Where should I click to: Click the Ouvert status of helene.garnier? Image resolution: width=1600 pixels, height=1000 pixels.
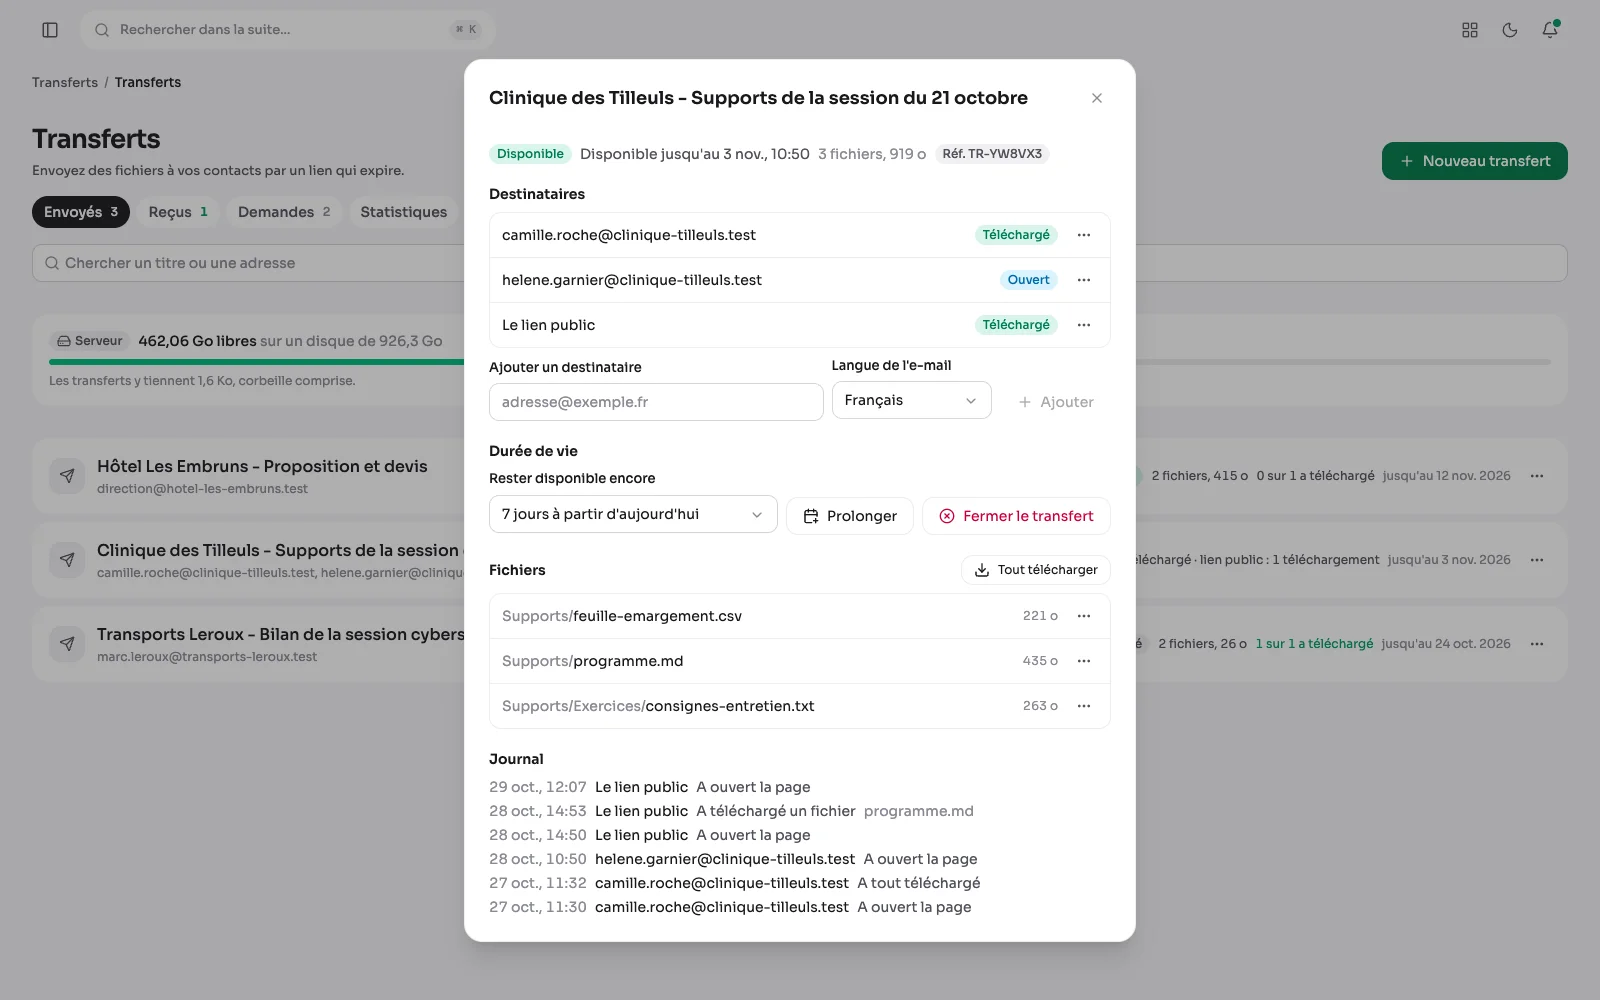[x=1028, y=280]
